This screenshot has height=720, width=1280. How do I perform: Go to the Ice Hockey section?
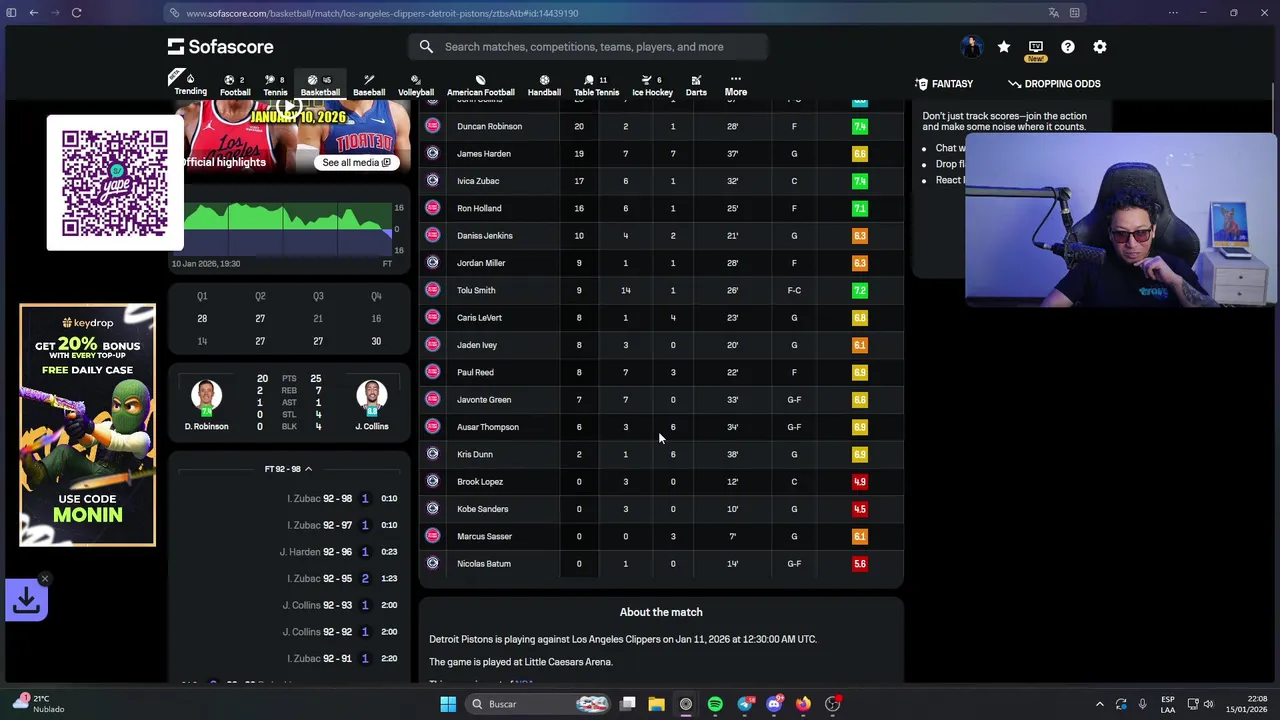652,85
